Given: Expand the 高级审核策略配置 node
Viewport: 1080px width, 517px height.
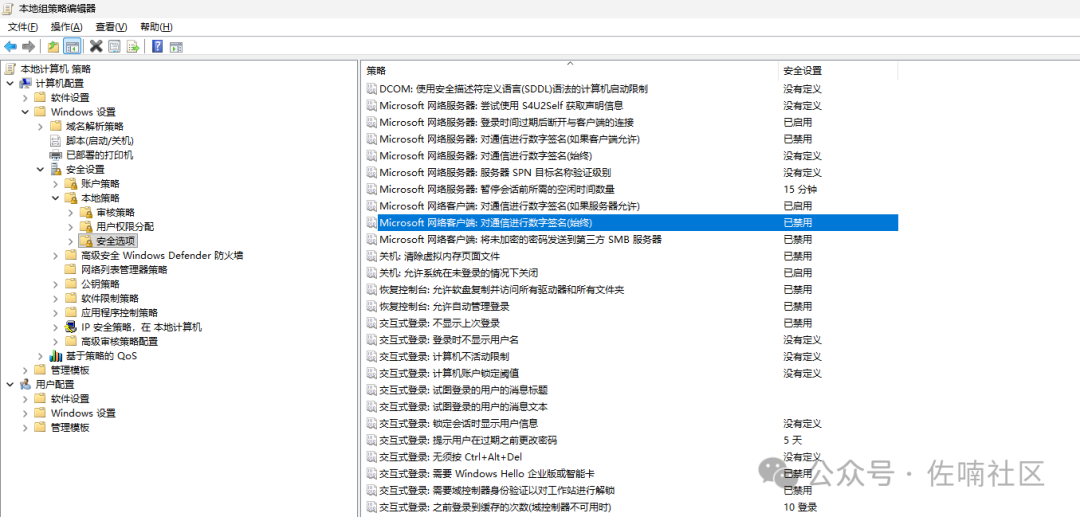Looking at the screenshot, I should click(55, 341).
